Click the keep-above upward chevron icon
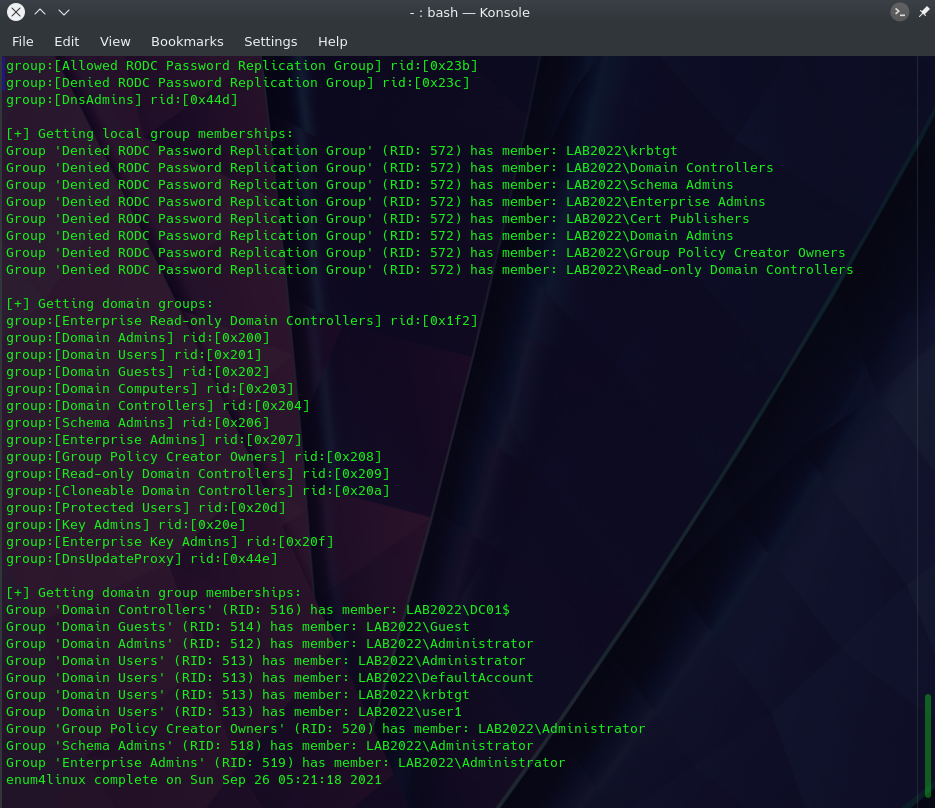This screenshot has height=808, width=935. point(40,12)
